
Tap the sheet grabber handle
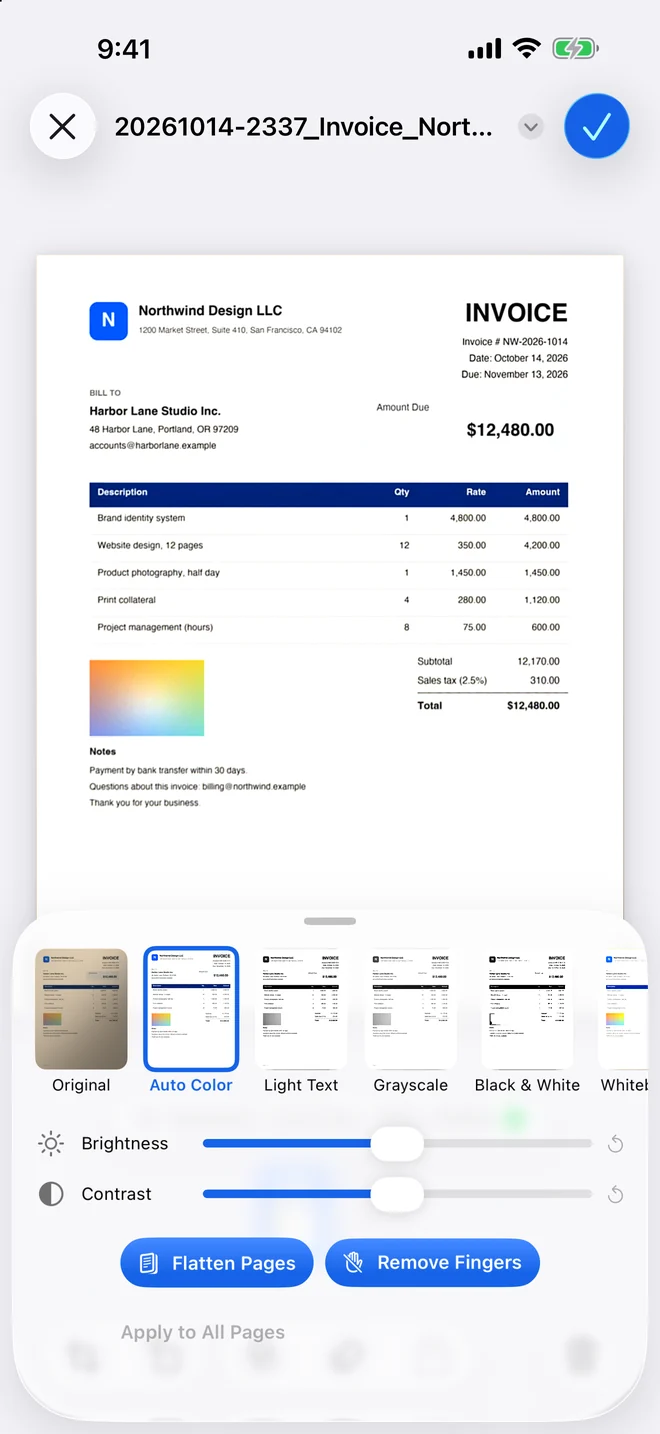(x=330, y=921)
